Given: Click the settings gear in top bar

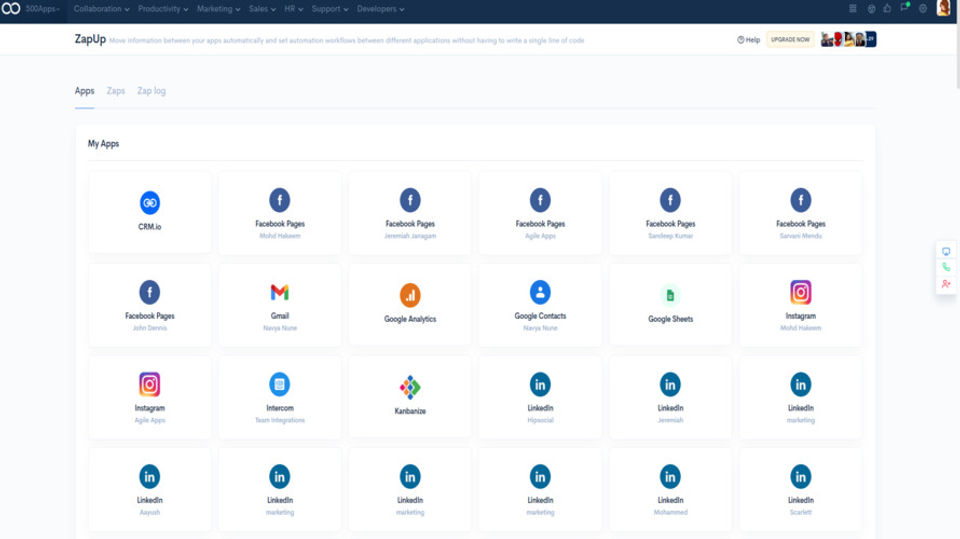Looking at the screenshot, I should click(923, 9).
